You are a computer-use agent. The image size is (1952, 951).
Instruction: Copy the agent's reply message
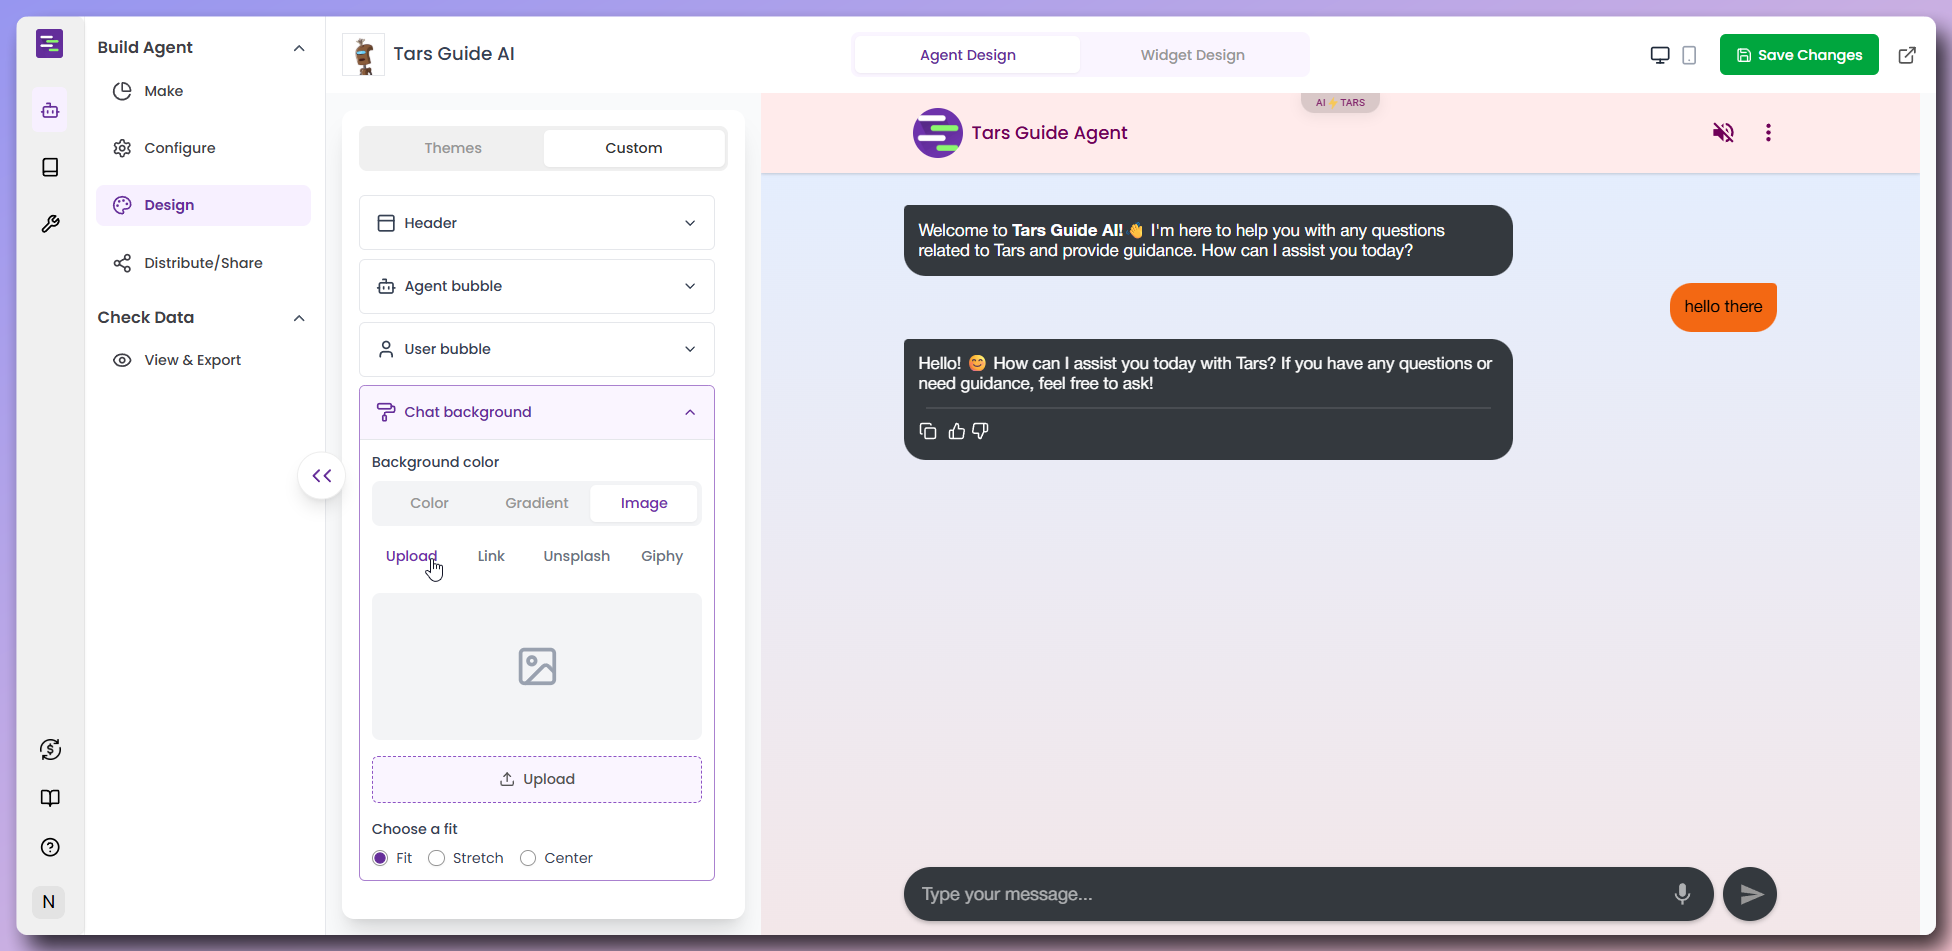coord(928,430)
